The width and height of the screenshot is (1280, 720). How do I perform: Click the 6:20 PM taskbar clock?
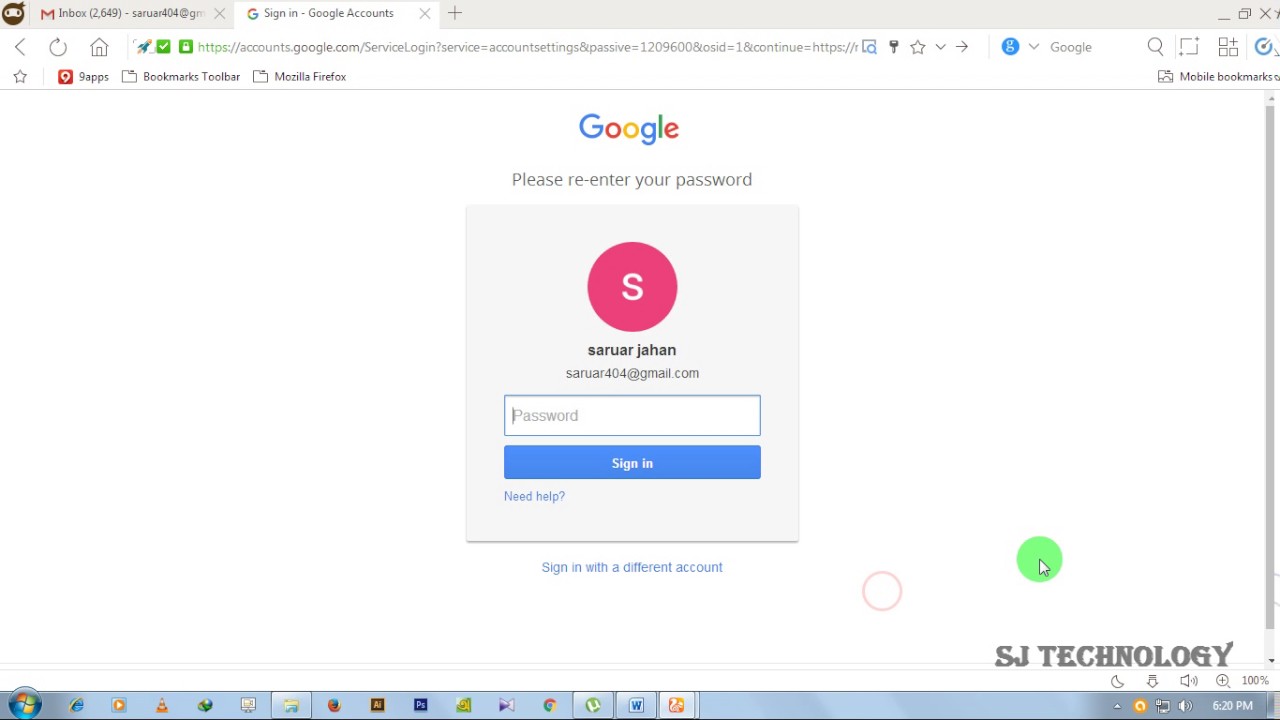(x=1232, y=706)
